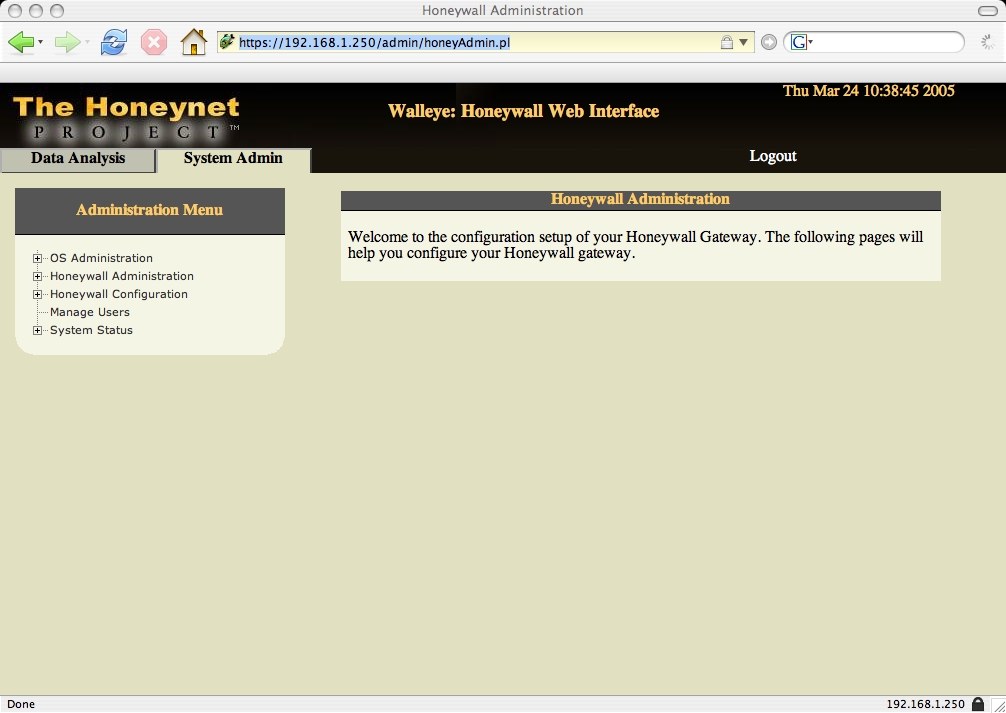The height and width of the screenshot is (713, 1006).
Task: Click inside the Google search box
Action: [887, 42]
